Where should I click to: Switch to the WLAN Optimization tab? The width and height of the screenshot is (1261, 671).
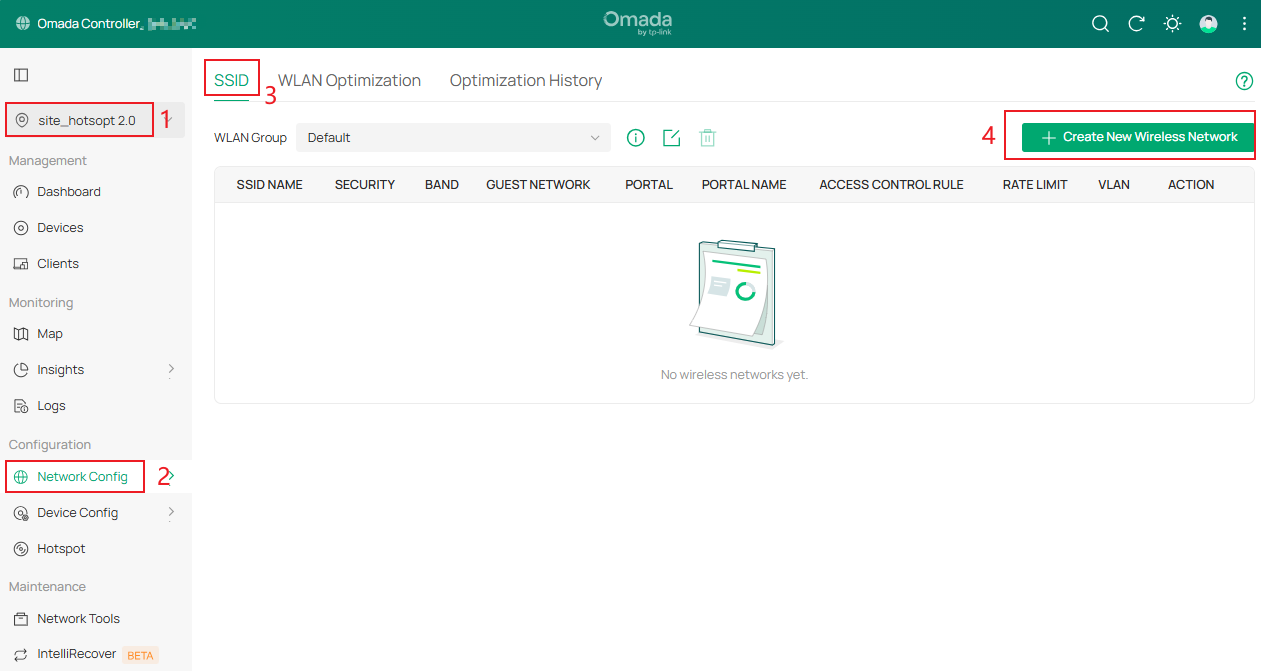click(349, 80)
